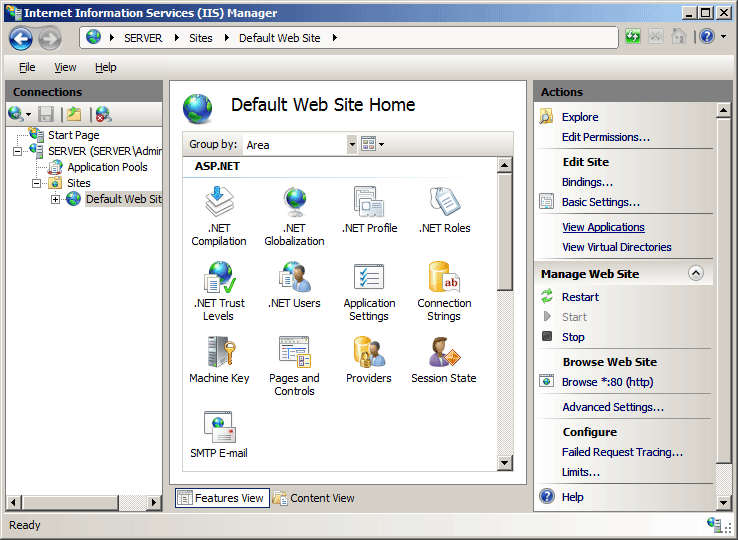Open the .NET Roles feature
The height and width of the screenshot is (540, 738).
tap(444, 210)
